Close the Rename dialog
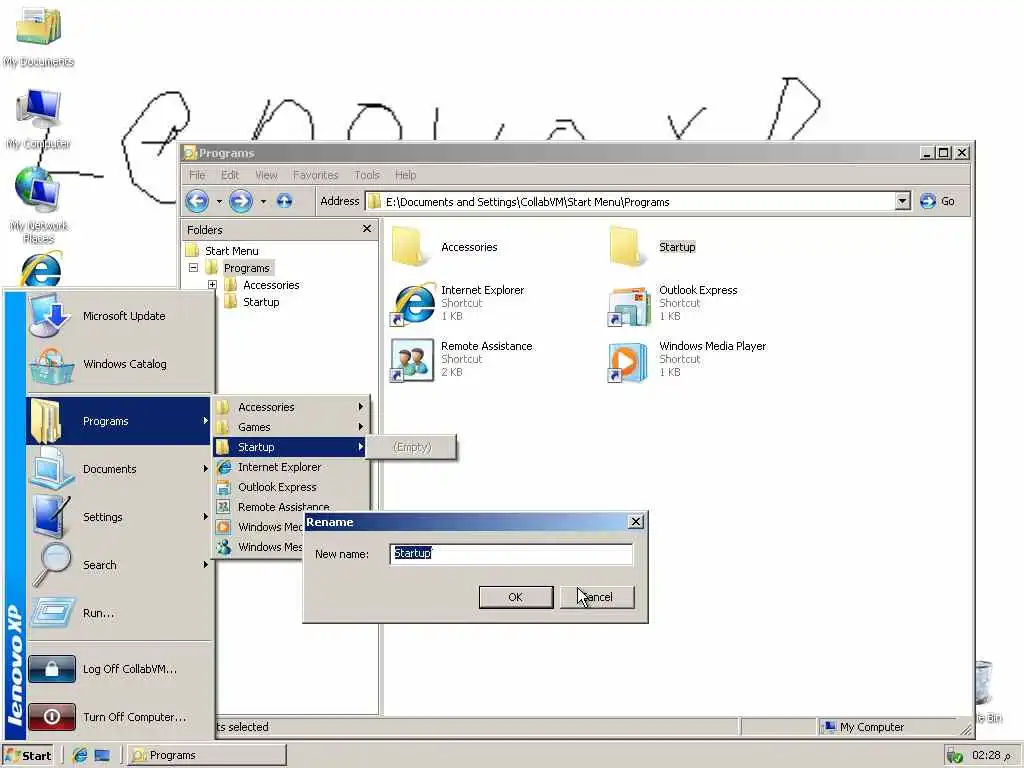The image size is (1024, 768). pos(635,521)
